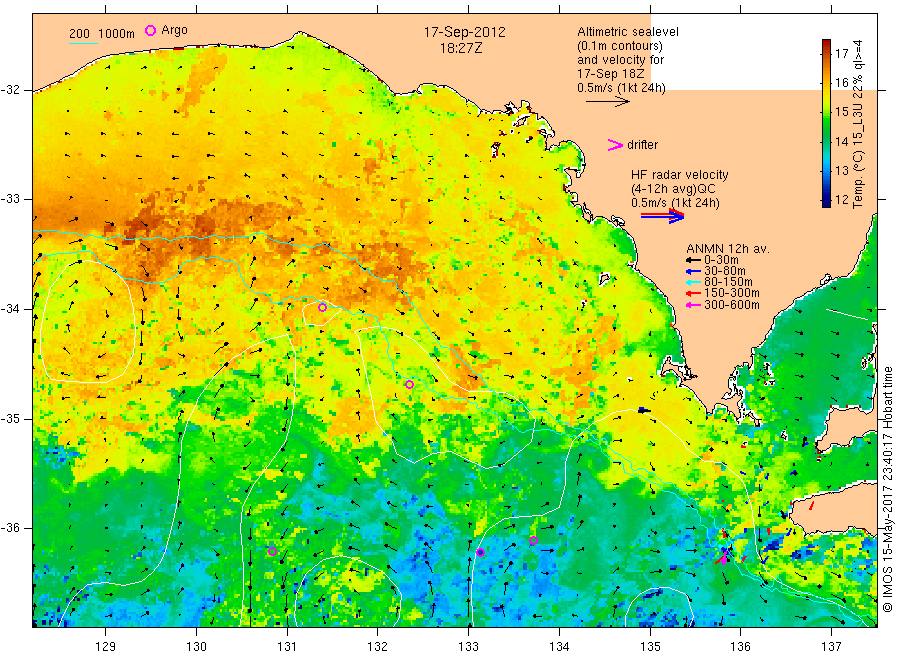Click the dark blue bottom of the temperature colour bar

(x=827, y=202)
